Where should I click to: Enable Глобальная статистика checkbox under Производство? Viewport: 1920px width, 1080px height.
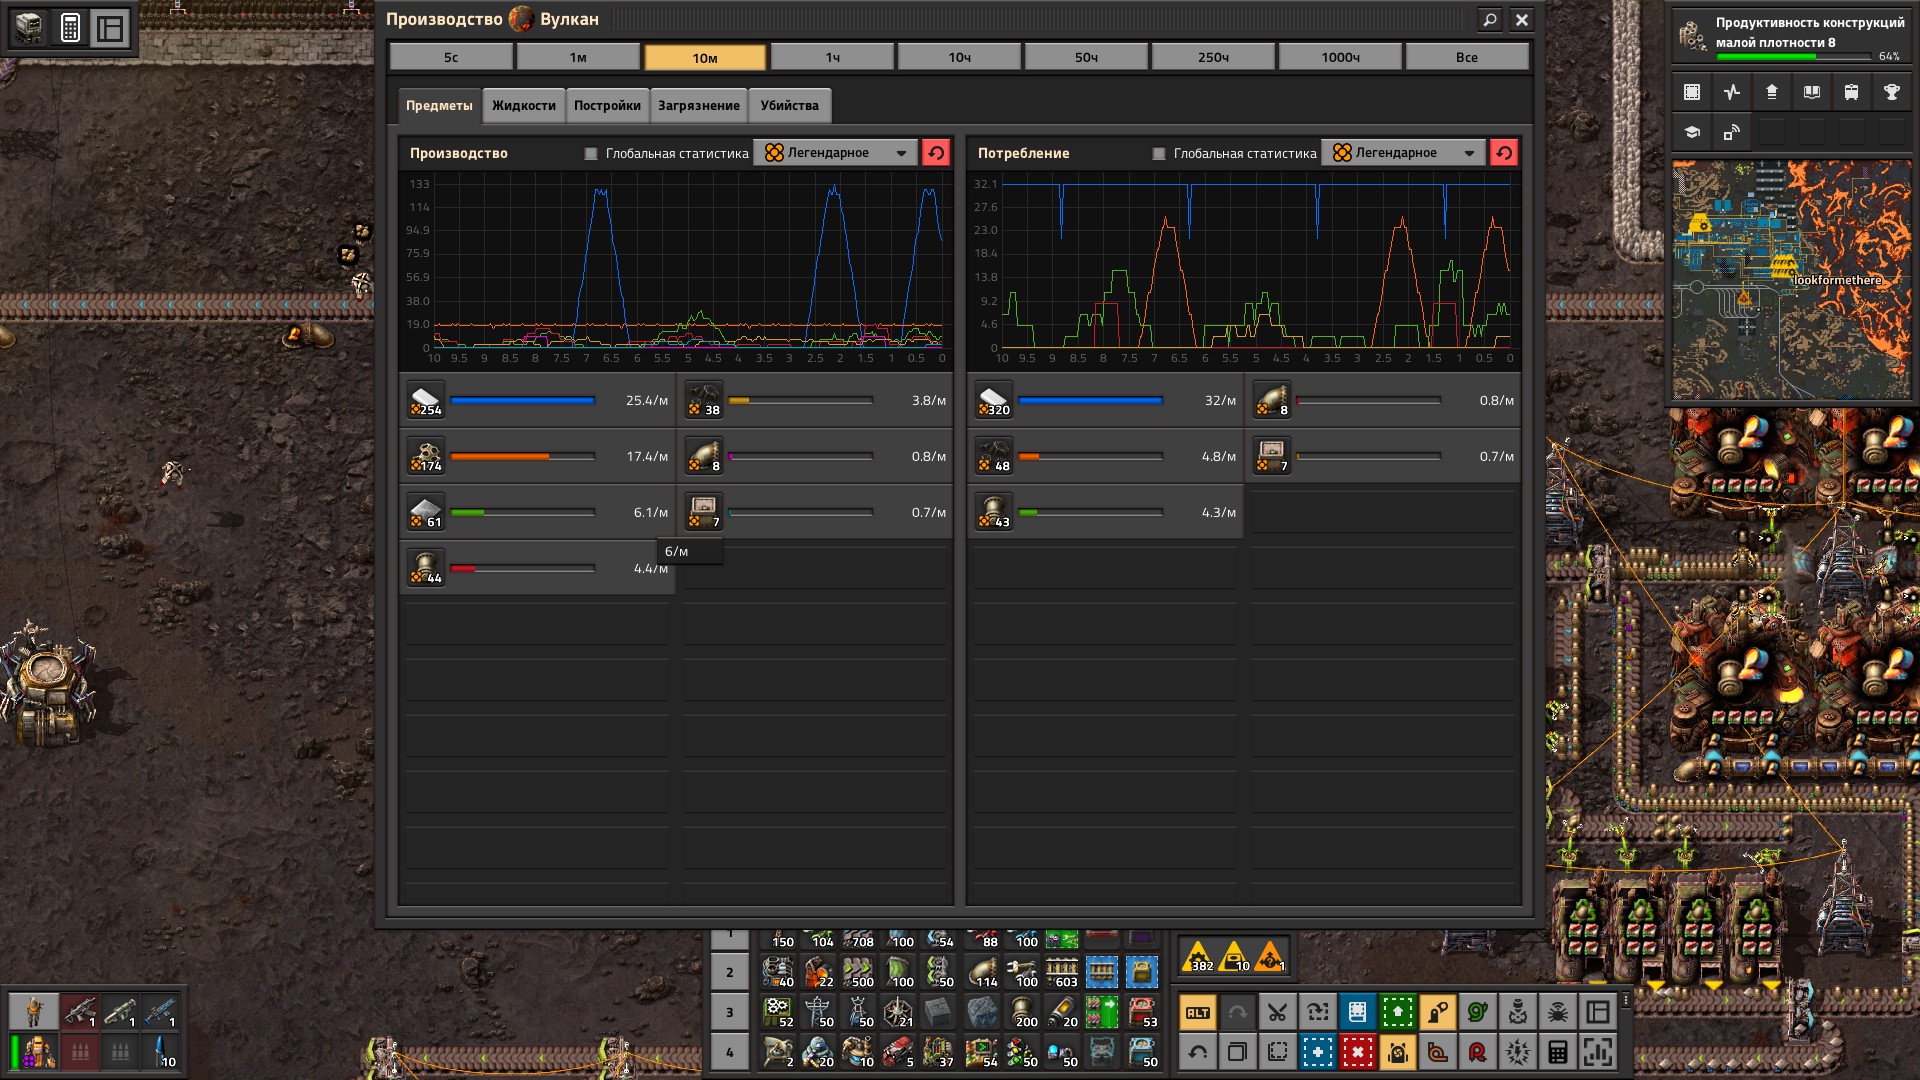coord(591,153)
